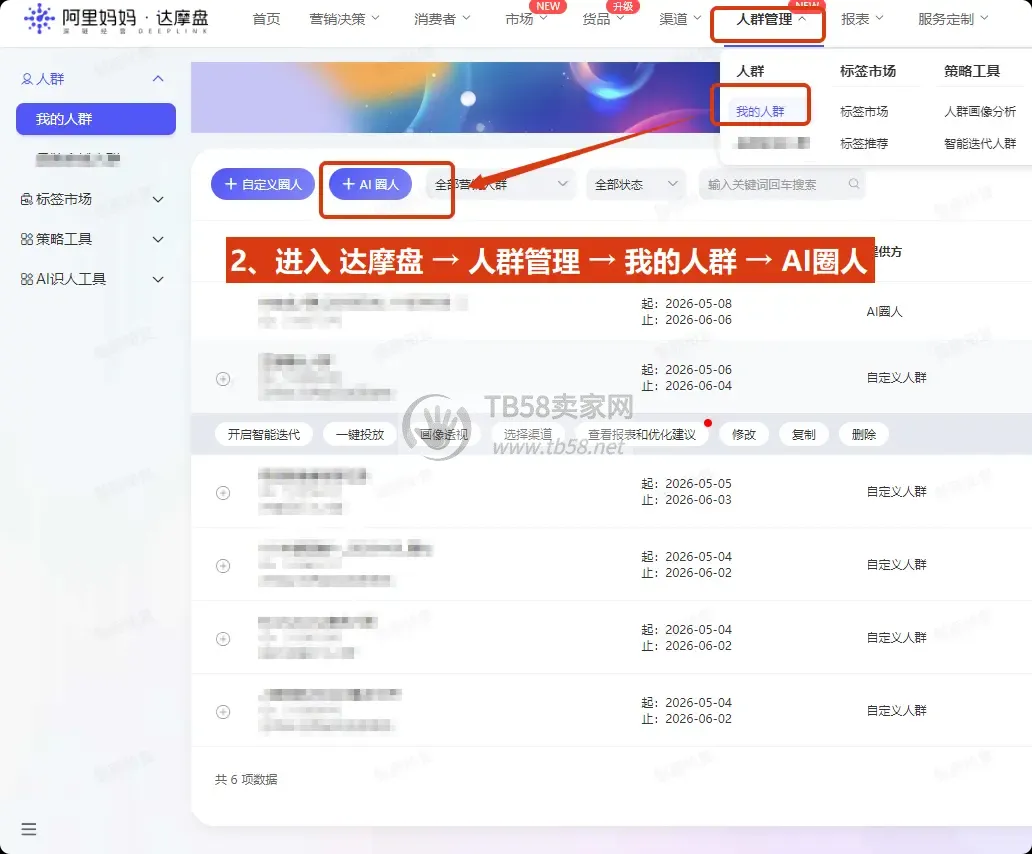Choose 标签市场 item under 标签市场 column
The image size is (1032, 854).
[864, 112]
